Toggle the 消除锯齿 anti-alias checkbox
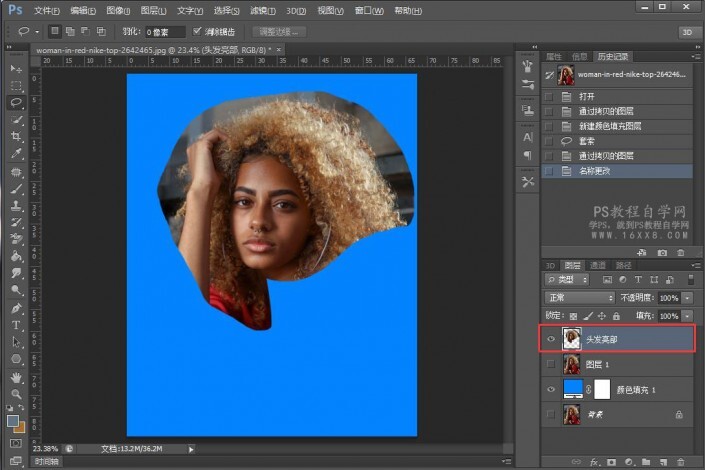705x470 pixels. [198, 32]
